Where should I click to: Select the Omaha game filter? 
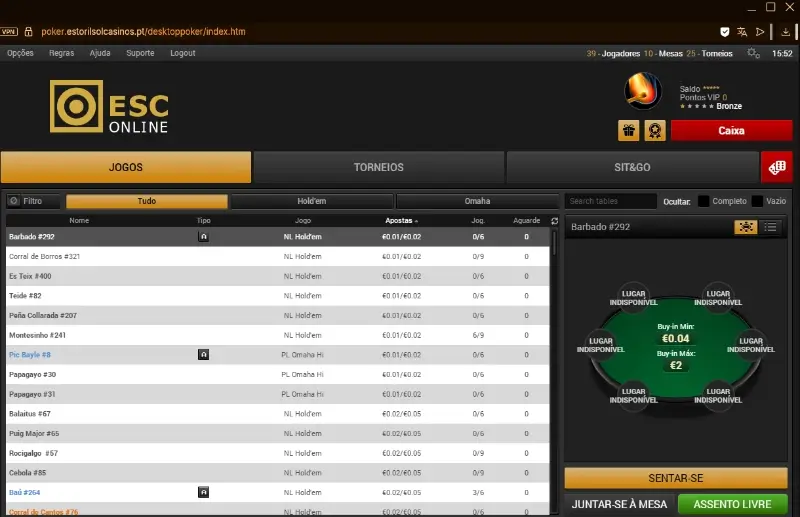[x=478, y=201]
